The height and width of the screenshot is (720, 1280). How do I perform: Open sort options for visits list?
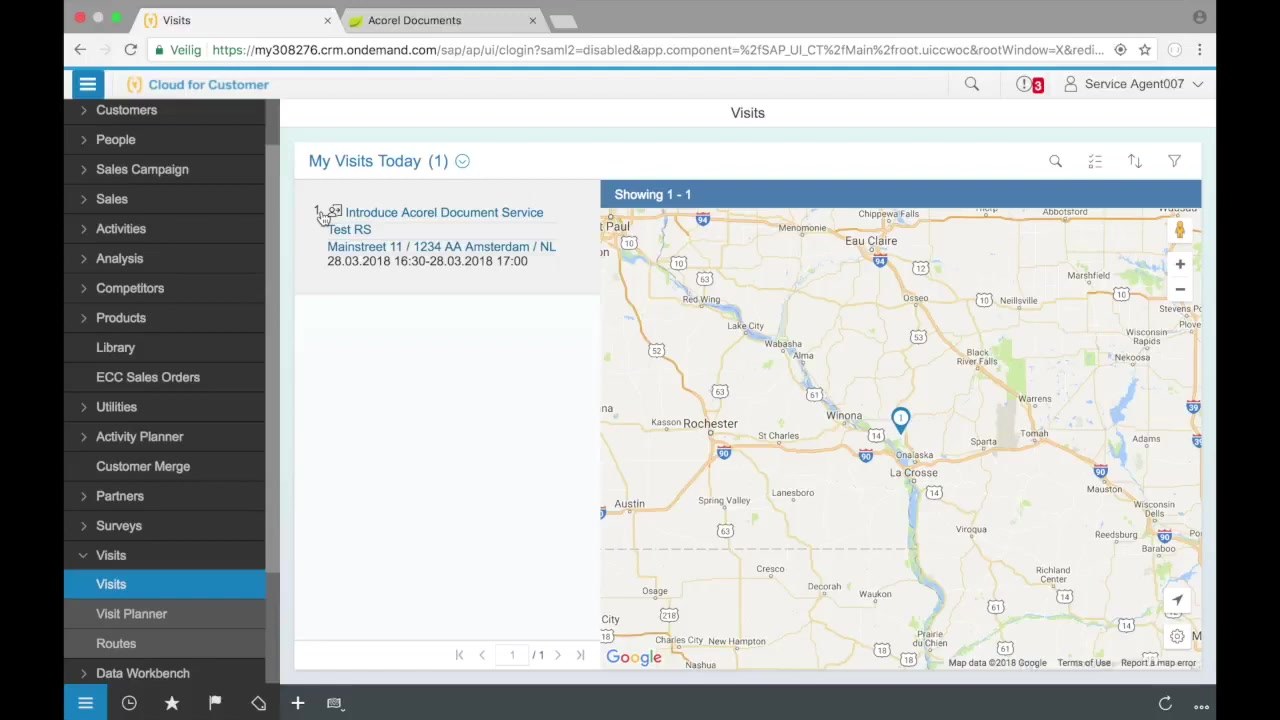coord(1135,161)
